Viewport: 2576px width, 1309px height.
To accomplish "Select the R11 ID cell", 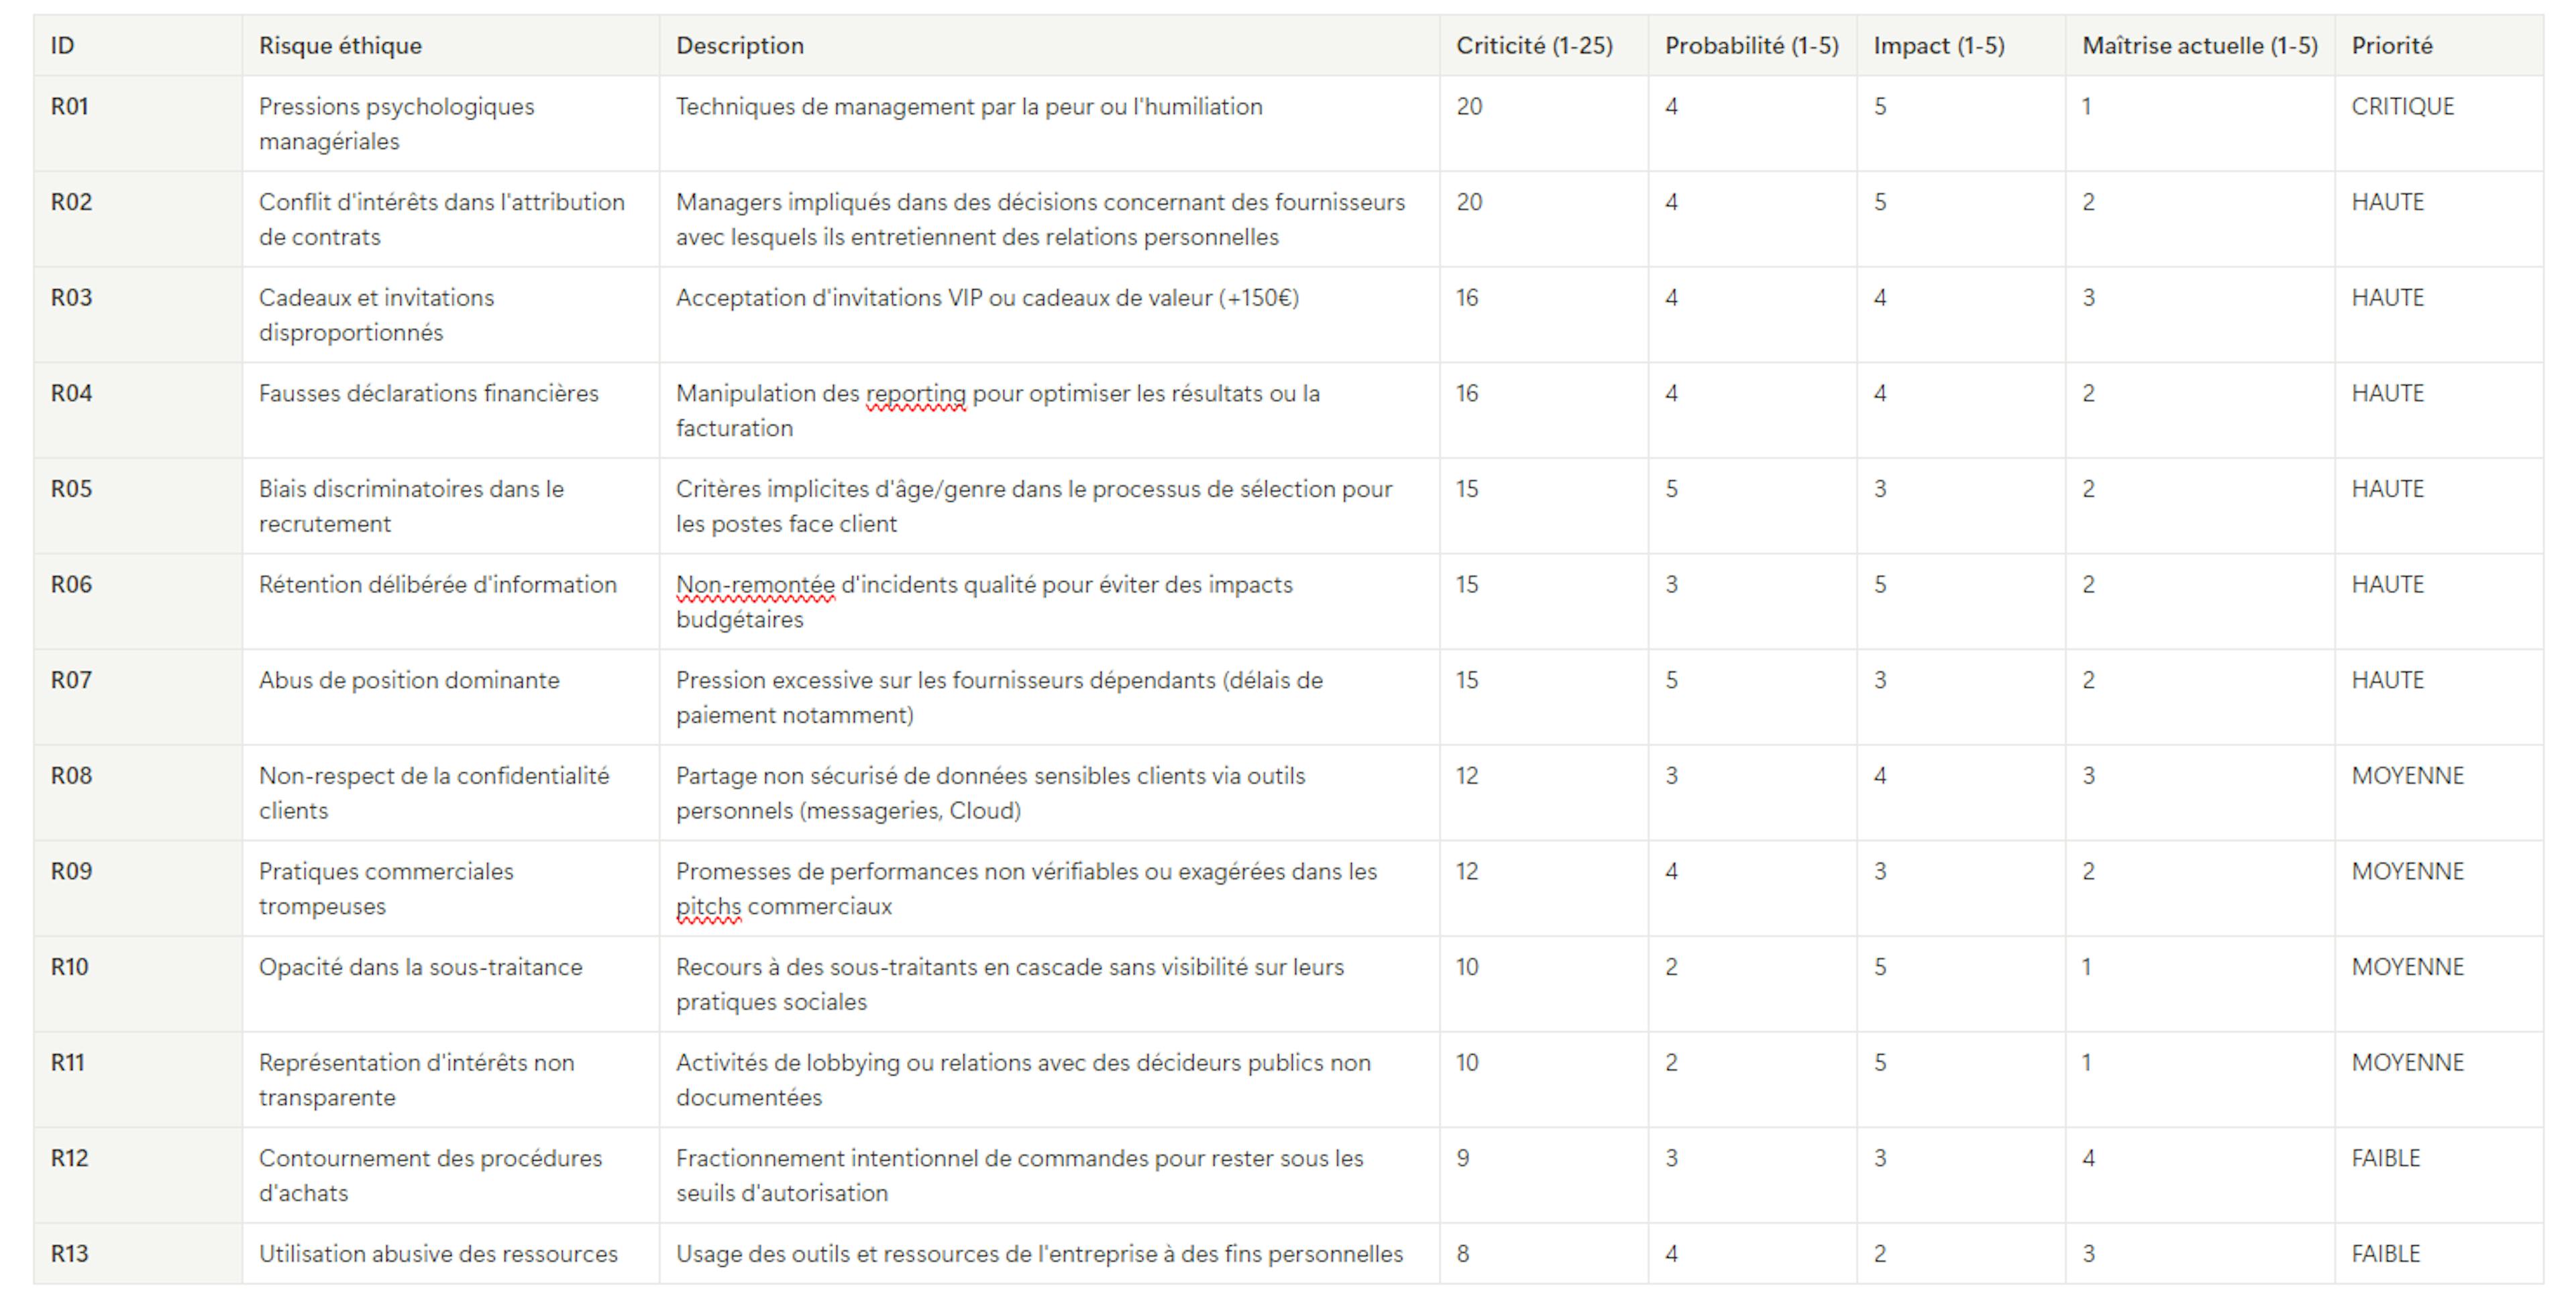I will (x=138, y=1080).
